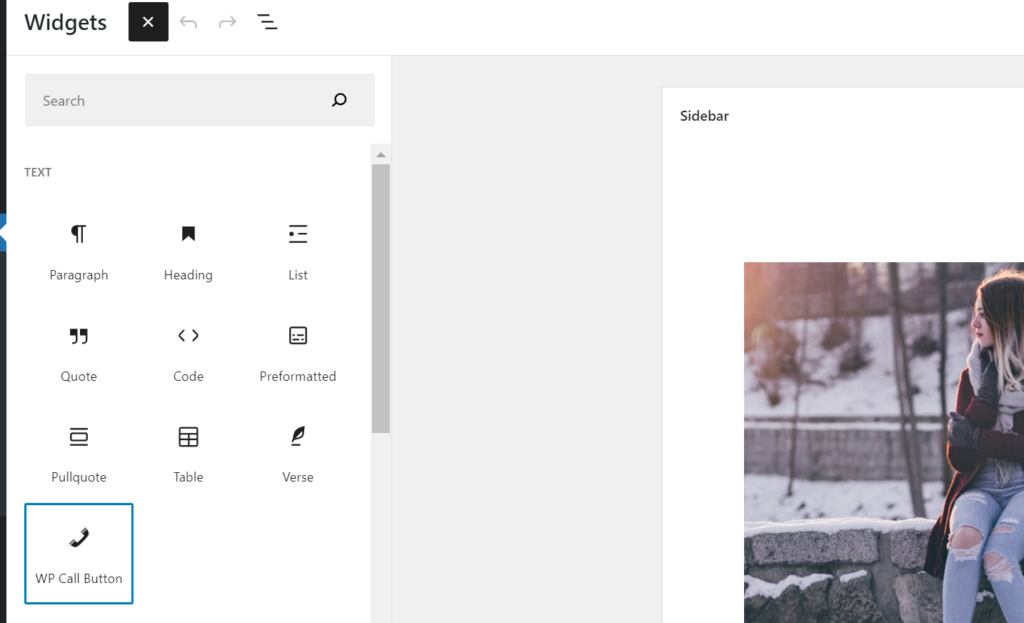
Task: Open the list view icon
Action: point(266,22)
